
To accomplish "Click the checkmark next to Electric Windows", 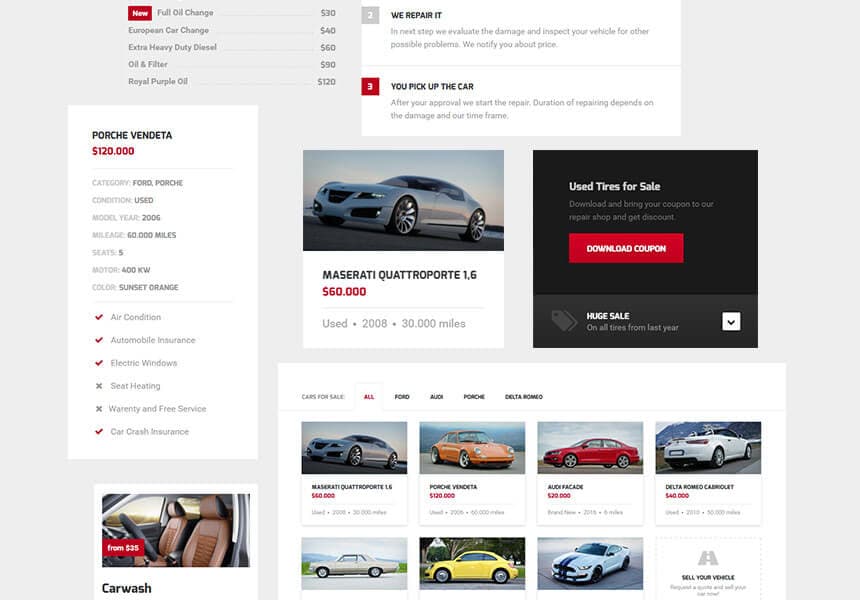I will coord(99,363).
